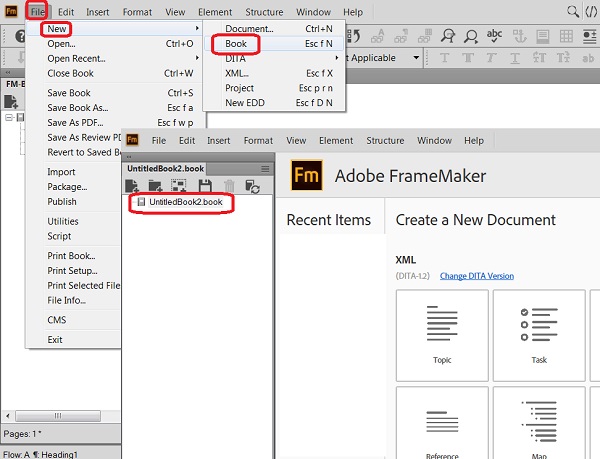Expand the Open Recent submenu arrow
This screenshot has width=600, height=459.
tap(197, 58)
